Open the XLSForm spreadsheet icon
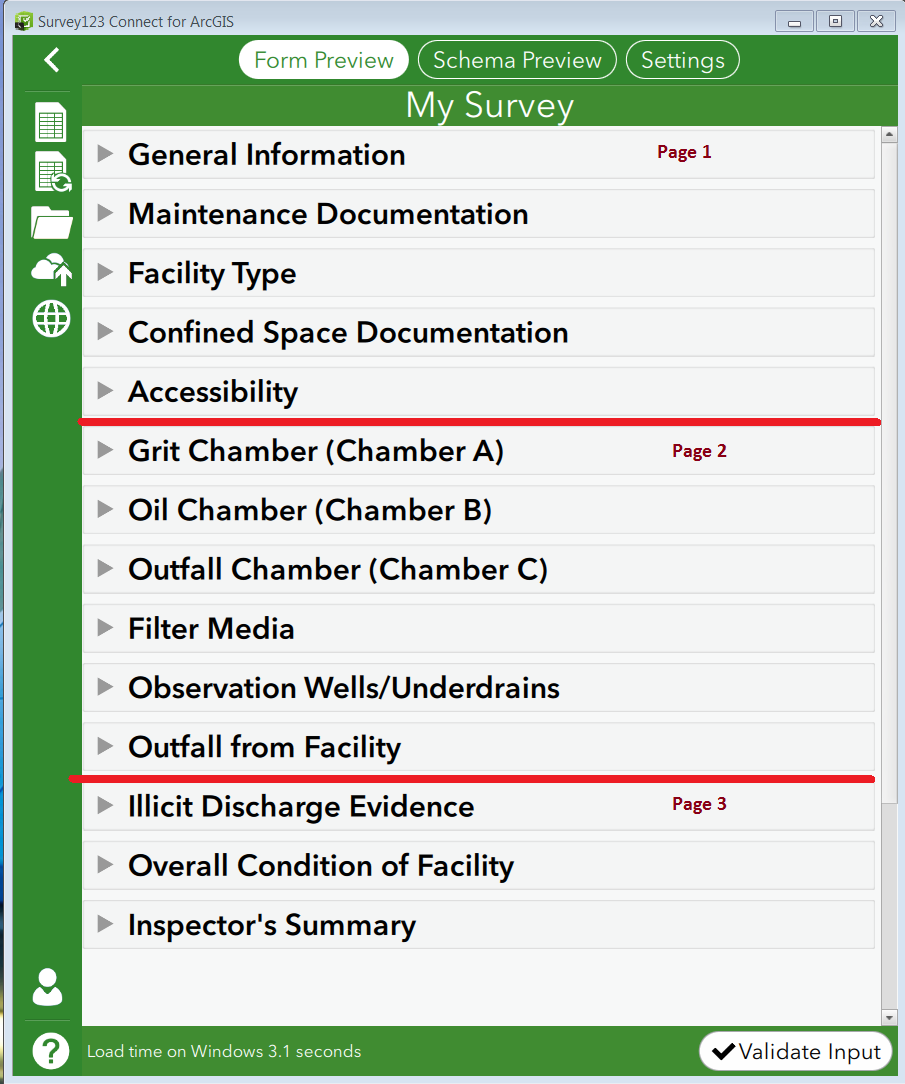 click(x=50, y=122)
